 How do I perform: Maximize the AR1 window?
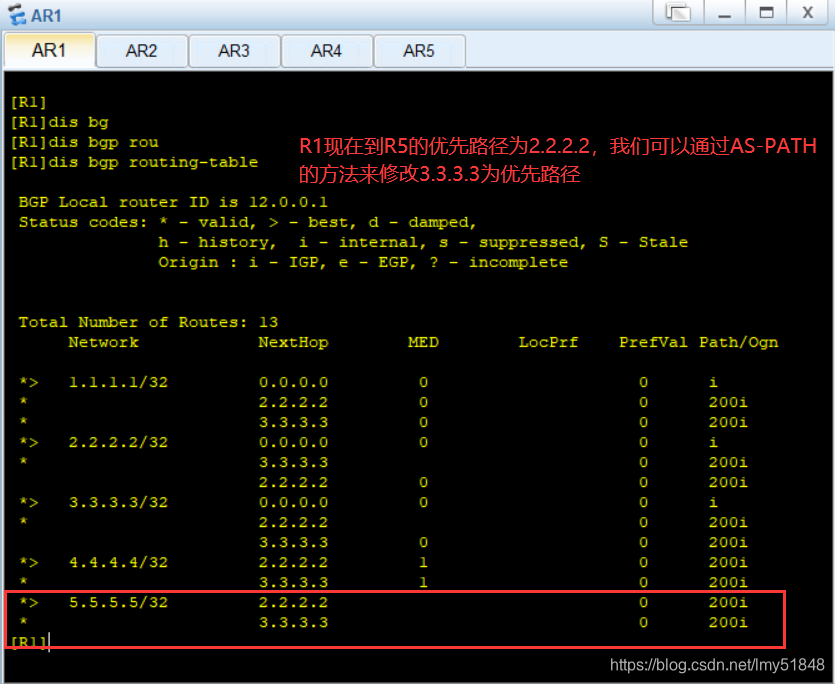click(766, 12)
